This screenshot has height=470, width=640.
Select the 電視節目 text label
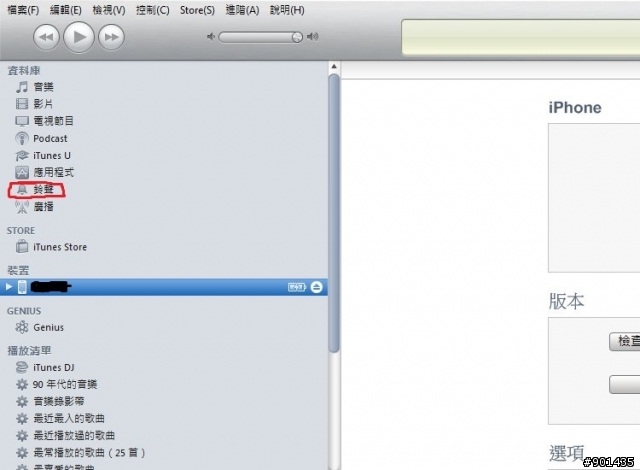point(53,121)
